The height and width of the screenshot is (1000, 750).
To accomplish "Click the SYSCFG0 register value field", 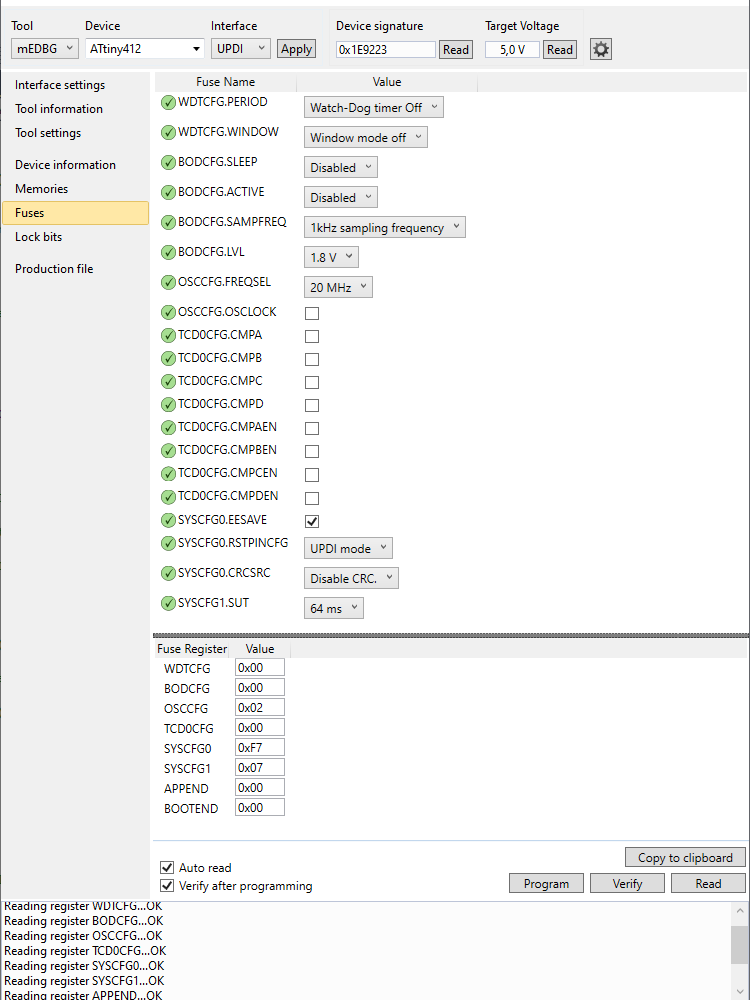I will tap(259, 748).
